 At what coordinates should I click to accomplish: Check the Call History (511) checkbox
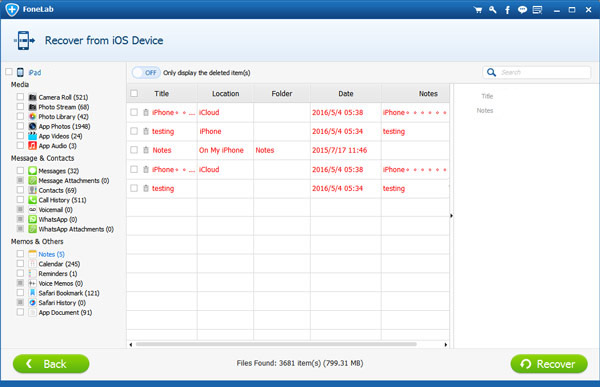[x=20, y=199]
